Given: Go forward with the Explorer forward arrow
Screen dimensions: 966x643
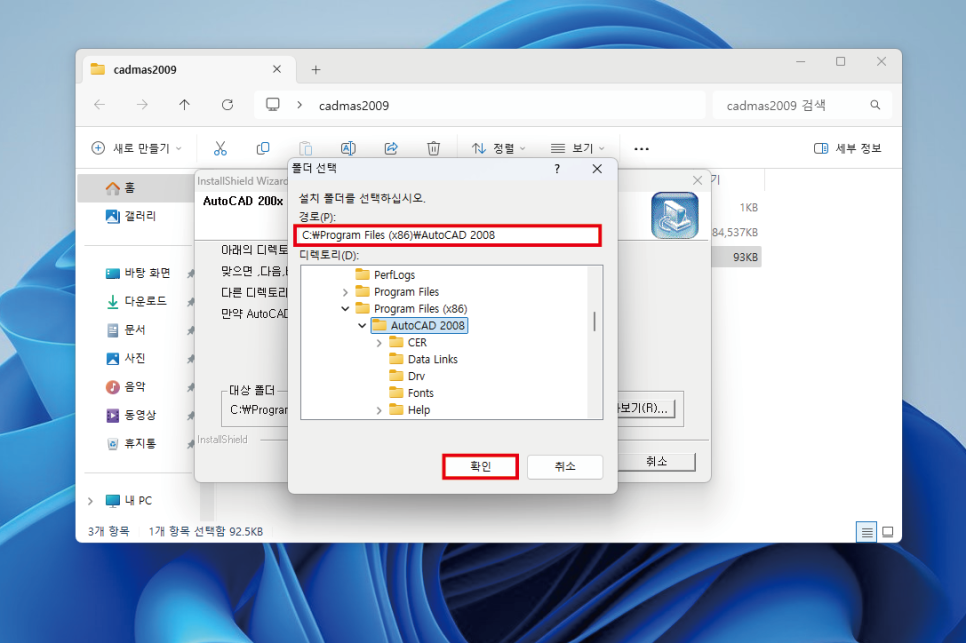Looking at the screenshot, I should (x=142, y=105).
